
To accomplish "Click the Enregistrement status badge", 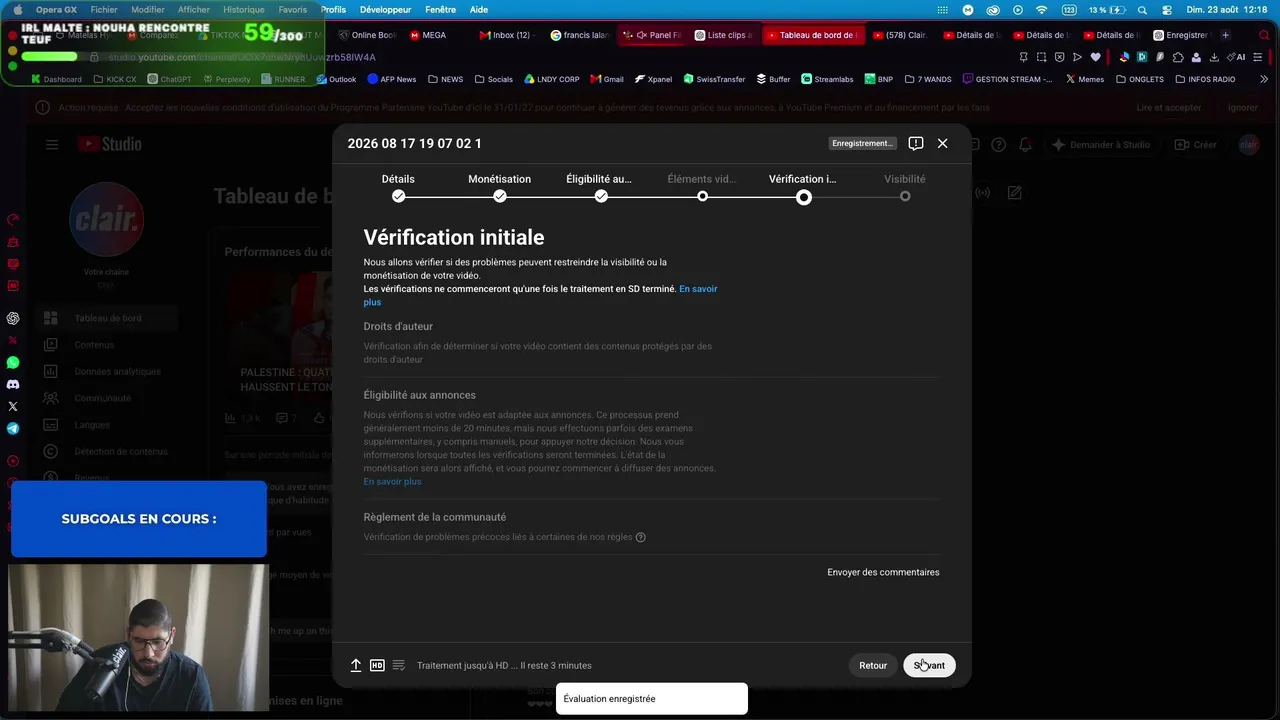I will 862,143.
